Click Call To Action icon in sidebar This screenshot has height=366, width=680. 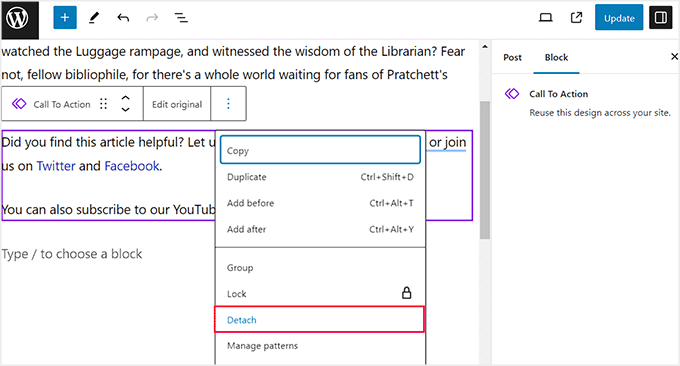point(512,94)
